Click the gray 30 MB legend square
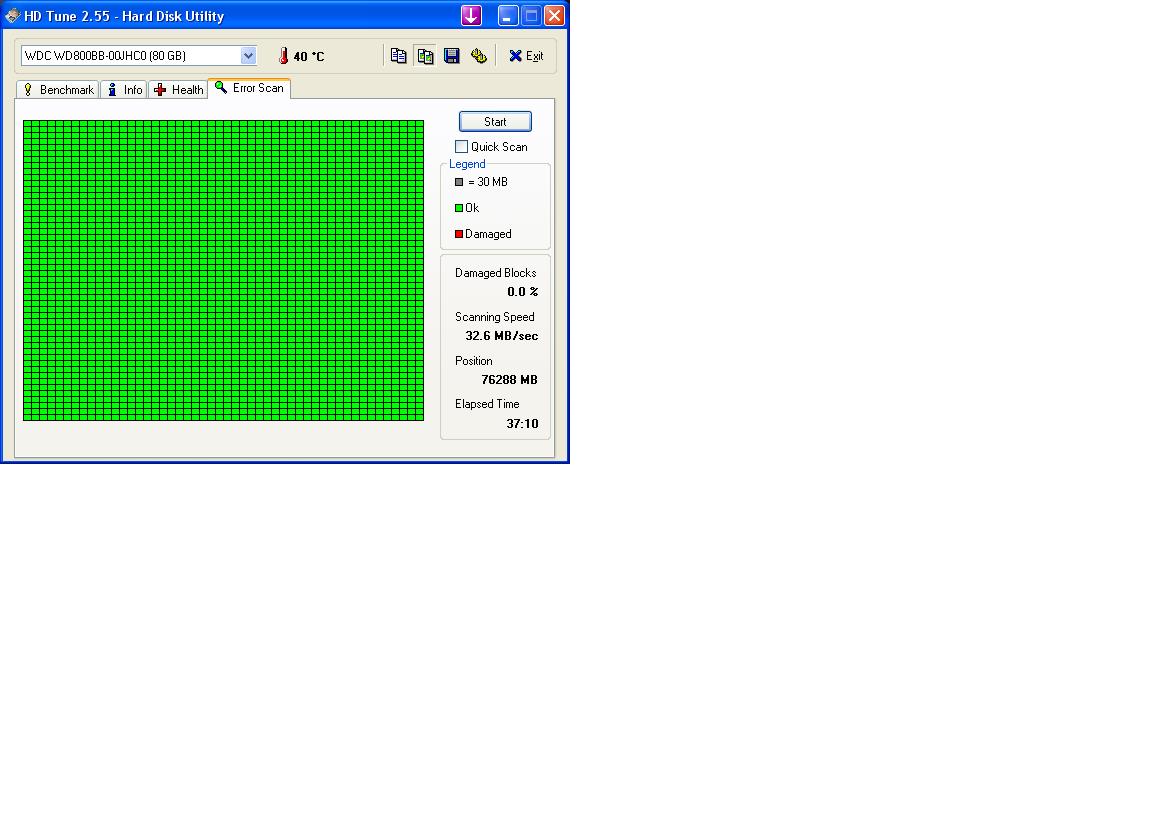 click(x=459, y=182)
